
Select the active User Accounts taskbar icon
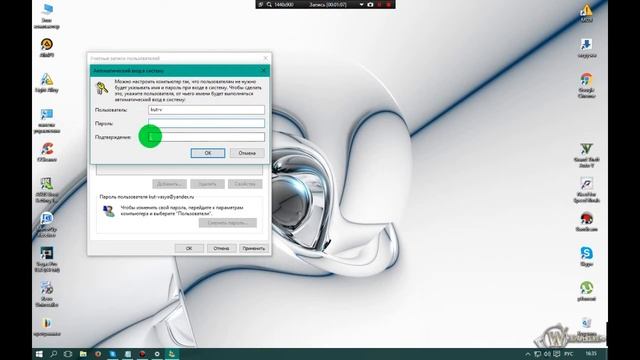[x=172, y=354]
